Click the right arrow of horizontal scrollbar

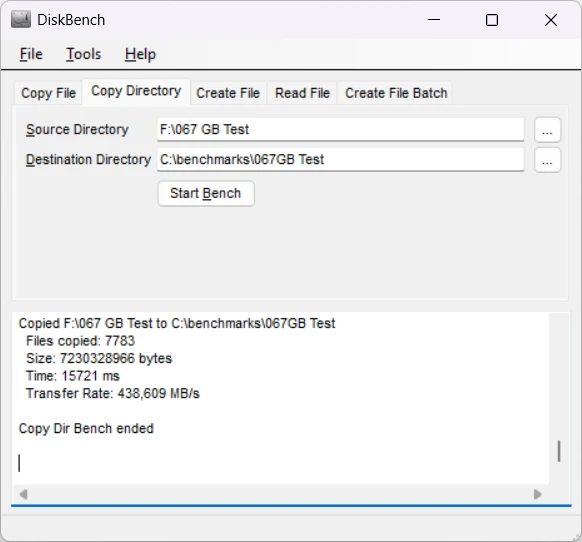click(537, 494)
